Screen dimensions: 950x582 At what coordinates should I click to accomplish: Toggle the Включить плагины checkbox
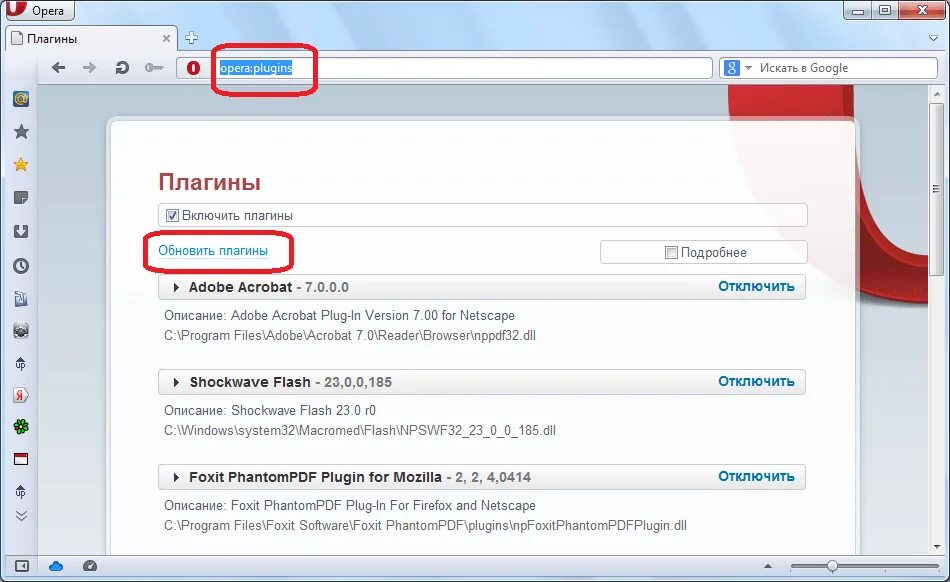173,216
